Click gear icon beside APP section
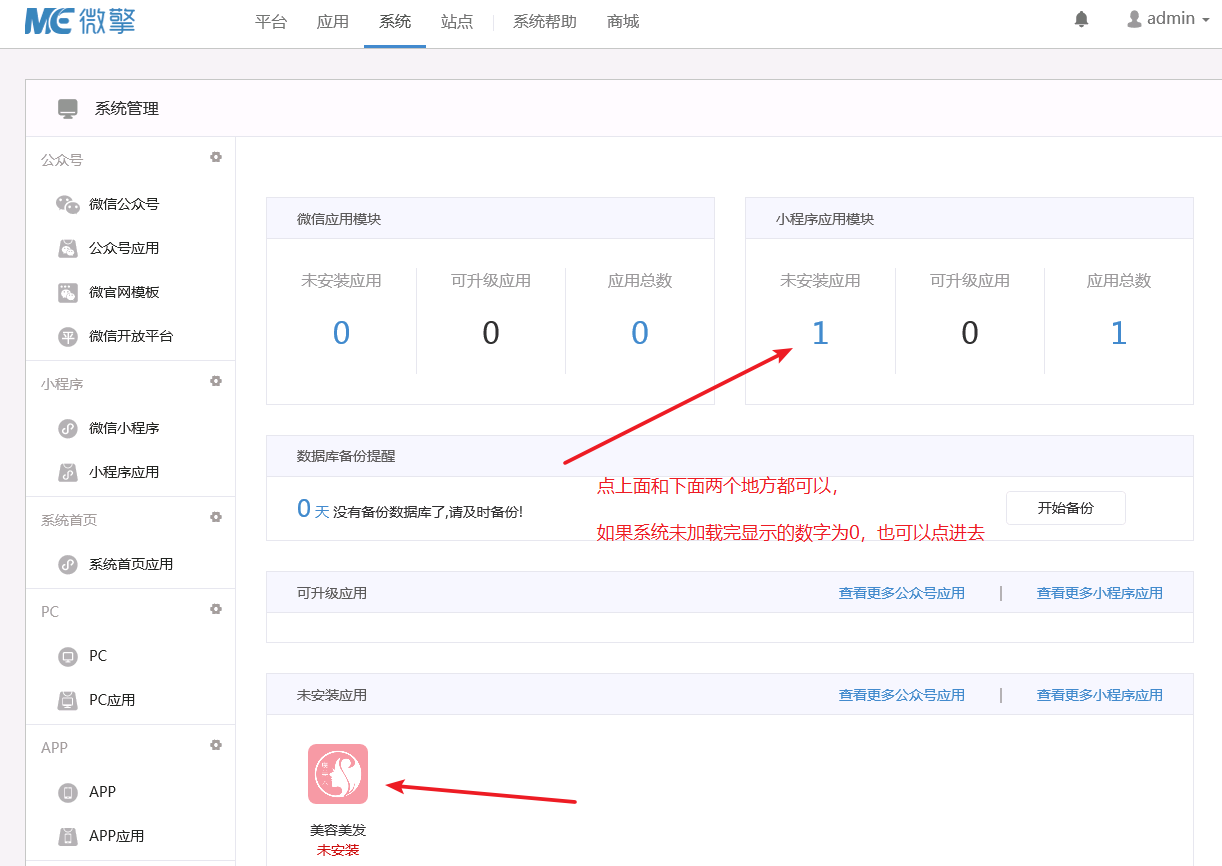The width and height of the screenshot is (1222, 866). tap(215, 745)
